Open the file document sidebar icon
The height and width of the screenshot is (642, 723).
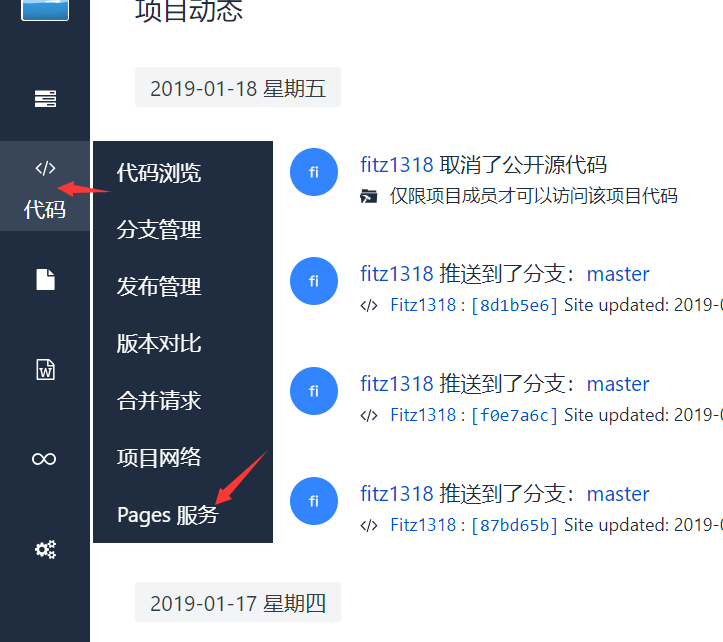45,279
